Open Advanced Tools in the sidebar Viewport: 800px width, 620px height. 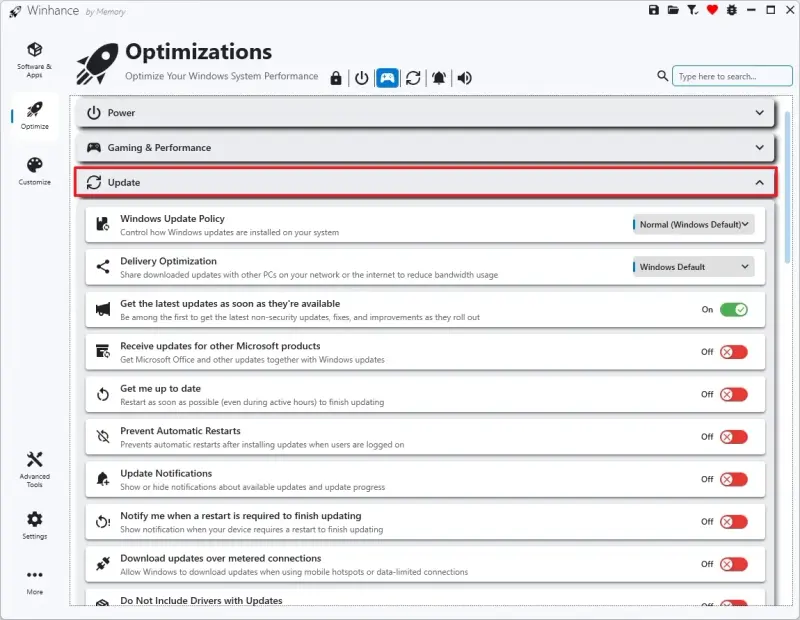coord(34,466)
